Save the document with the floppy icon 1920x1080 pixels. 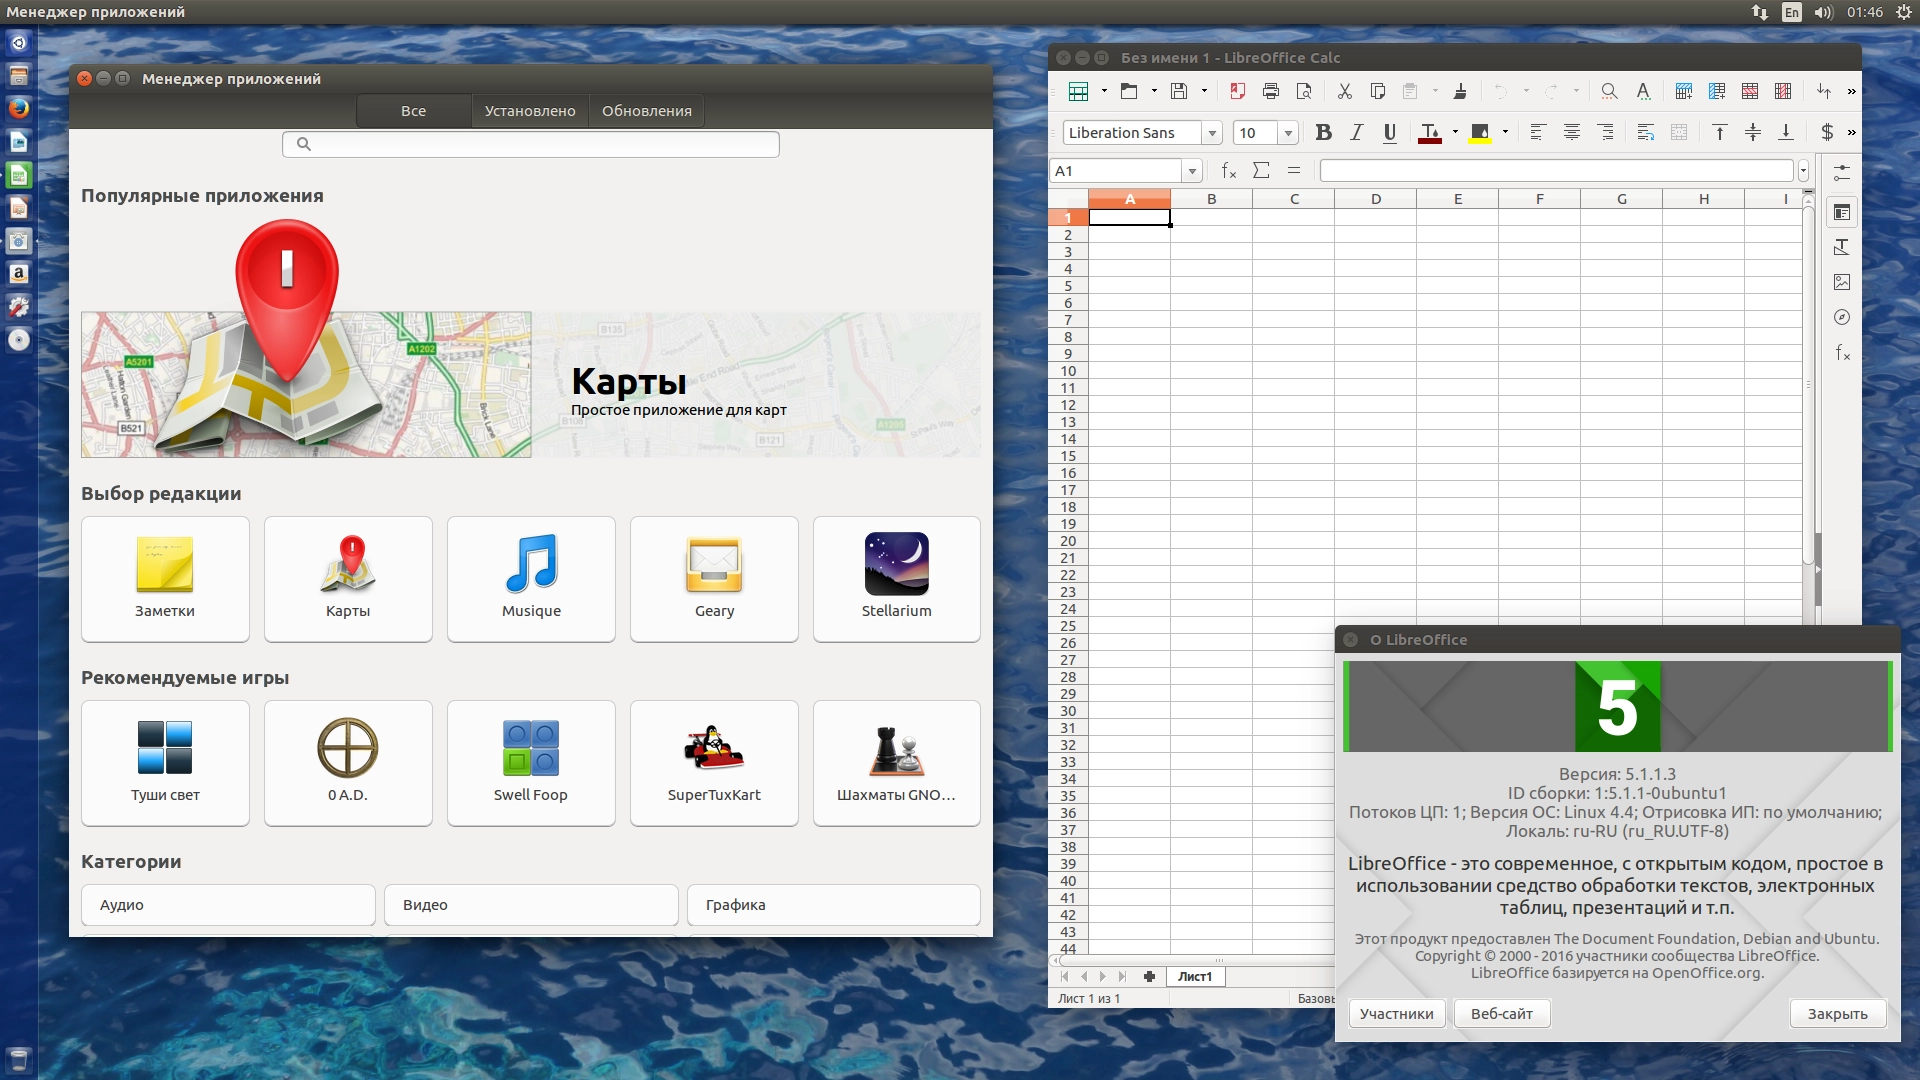click(x=1179, y=91)
